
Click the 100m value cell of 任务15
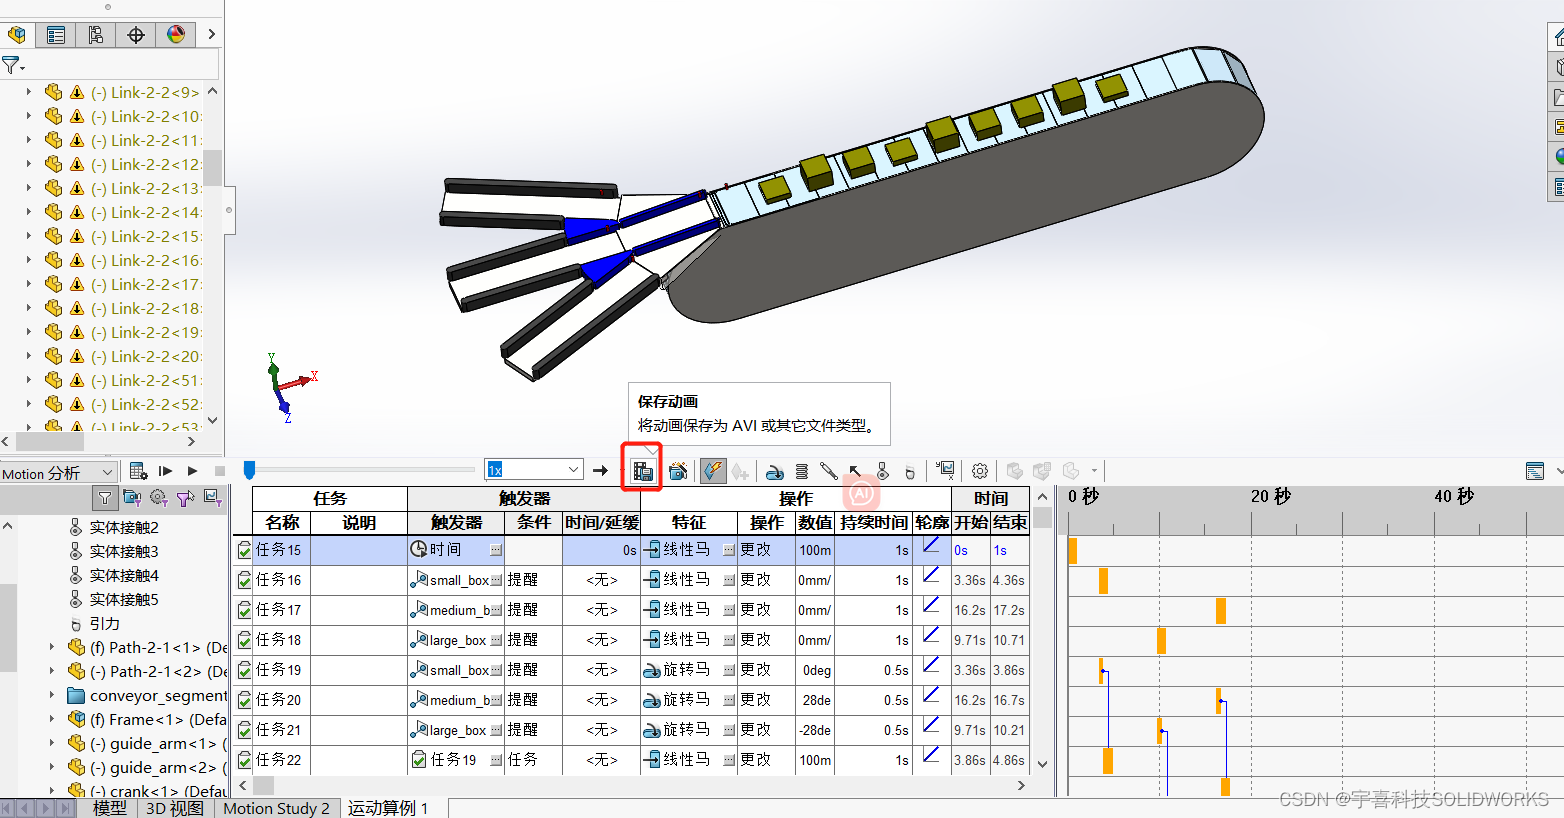(x=815, y=550)
